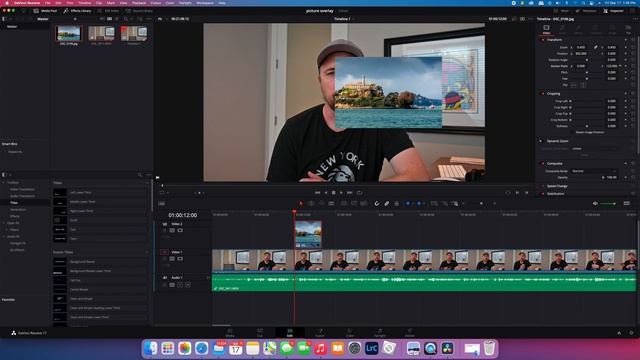Stop playback in the viewer
Screen dimensions: 640x360
333,193
